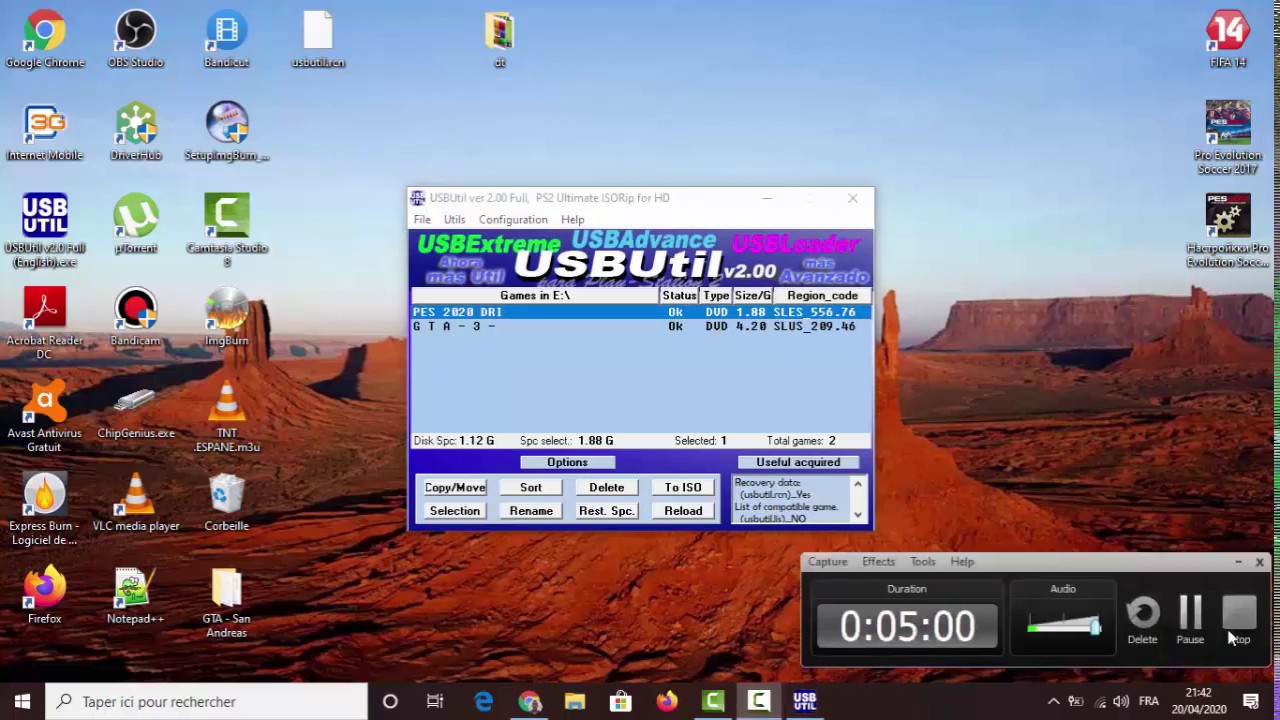Launch FIFA 14 desktop shortcut
This screenshot has width=1280, height=720.
click(1228, 40)
